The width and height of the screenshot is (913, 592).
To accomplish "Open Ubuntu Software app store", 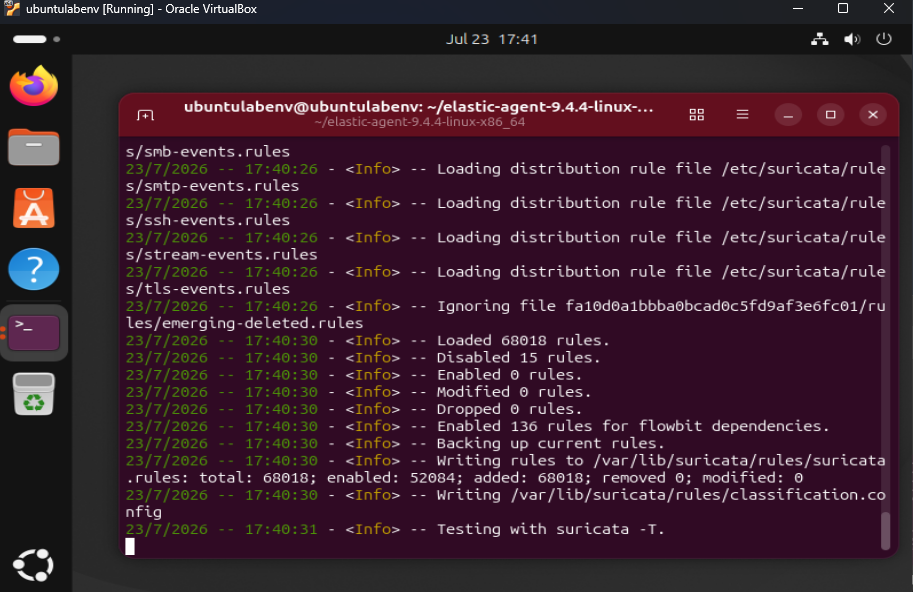I will 34,208.
